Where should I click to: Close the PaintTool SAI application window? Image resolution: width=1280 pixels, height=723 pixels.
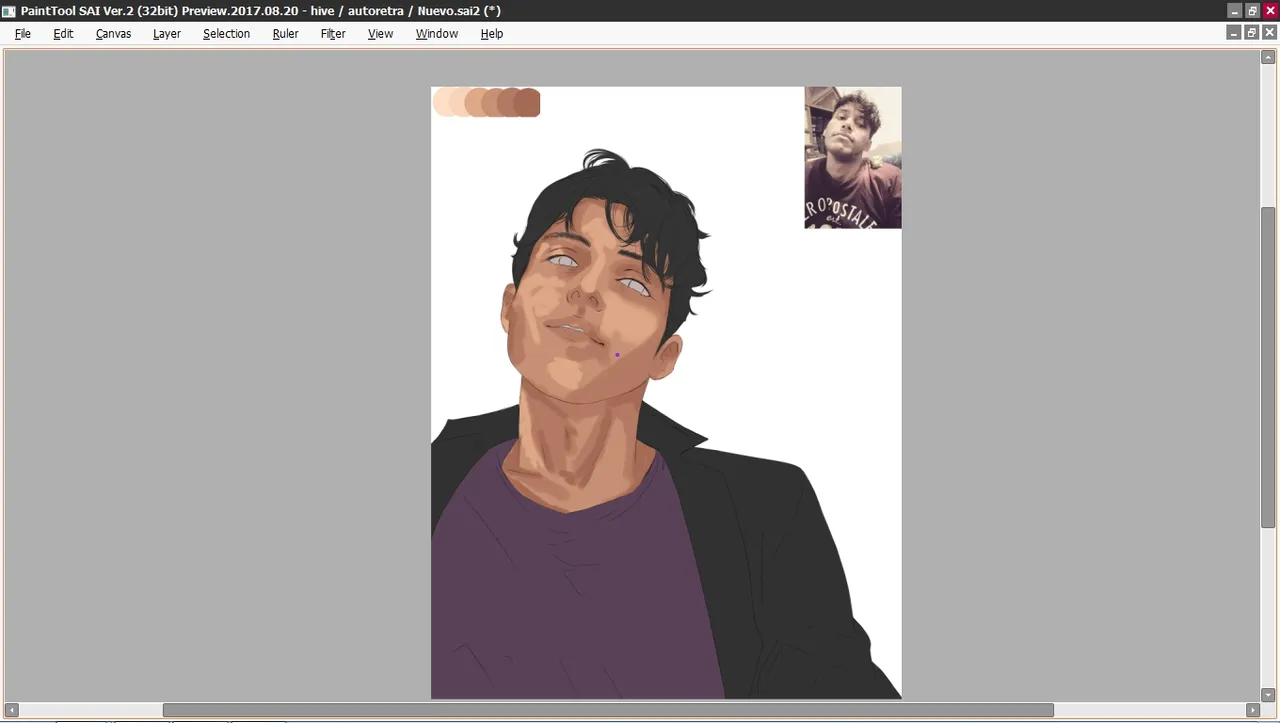pos(1270,10)
